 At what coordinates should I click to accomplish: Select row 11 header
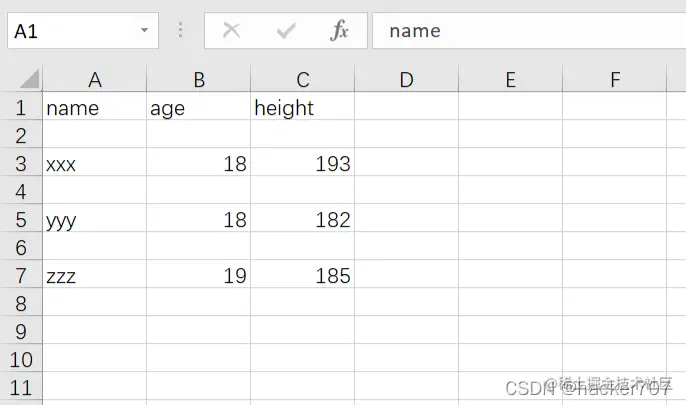point(21,388)
